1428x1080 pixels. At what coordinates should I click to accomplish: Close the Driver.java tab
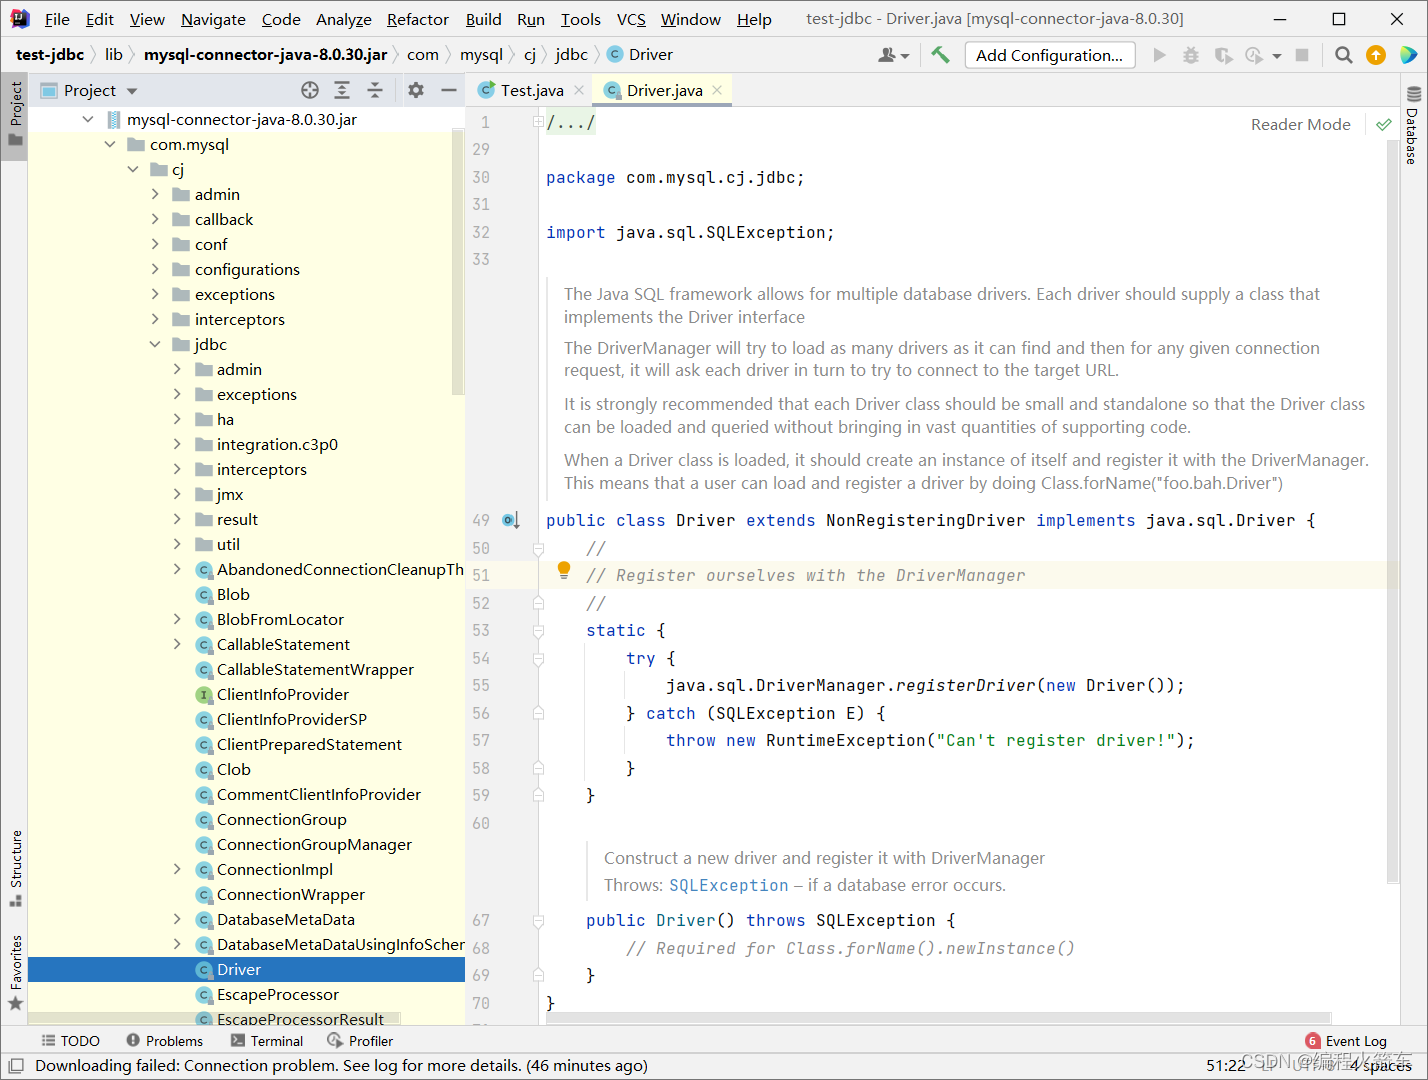point(717,90)
